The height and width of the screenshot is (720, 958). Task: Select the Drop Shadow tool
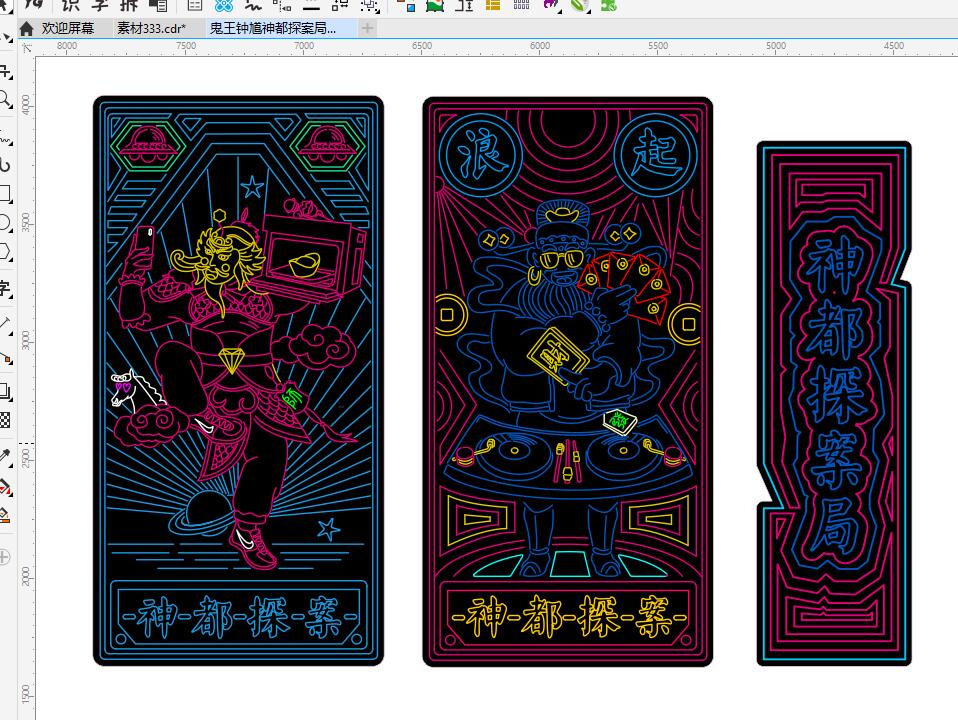(5, 391)
